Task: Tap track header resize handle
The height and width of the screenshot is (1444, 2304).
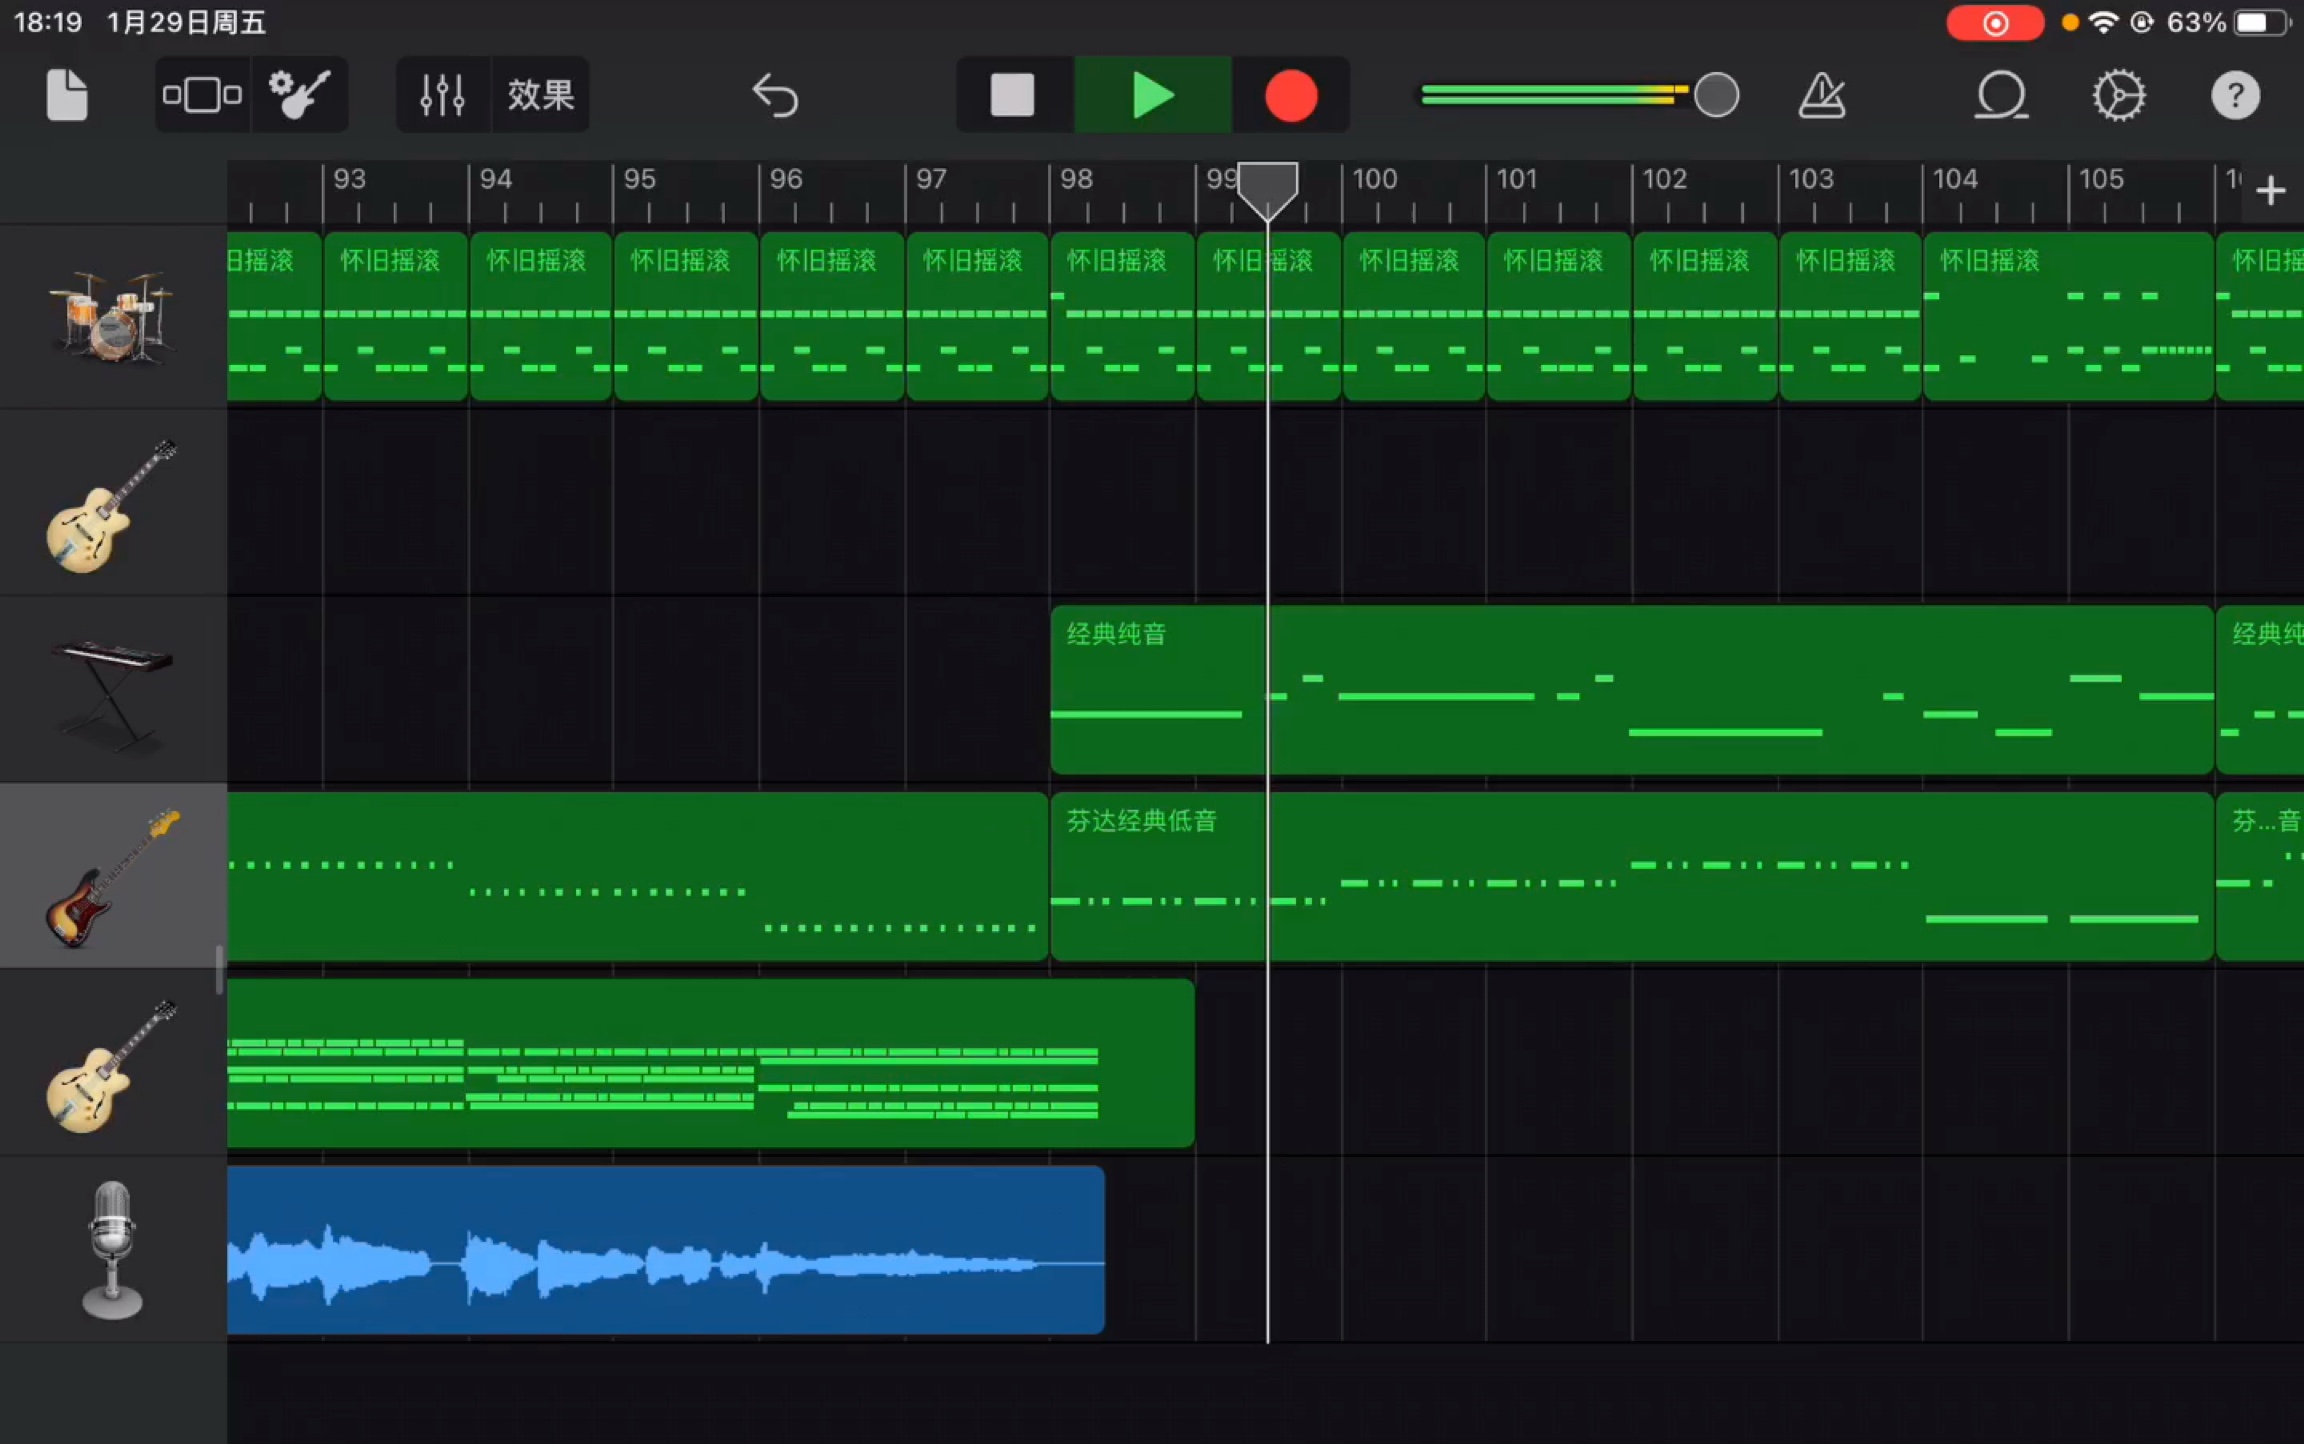Action: click(219, 970)
